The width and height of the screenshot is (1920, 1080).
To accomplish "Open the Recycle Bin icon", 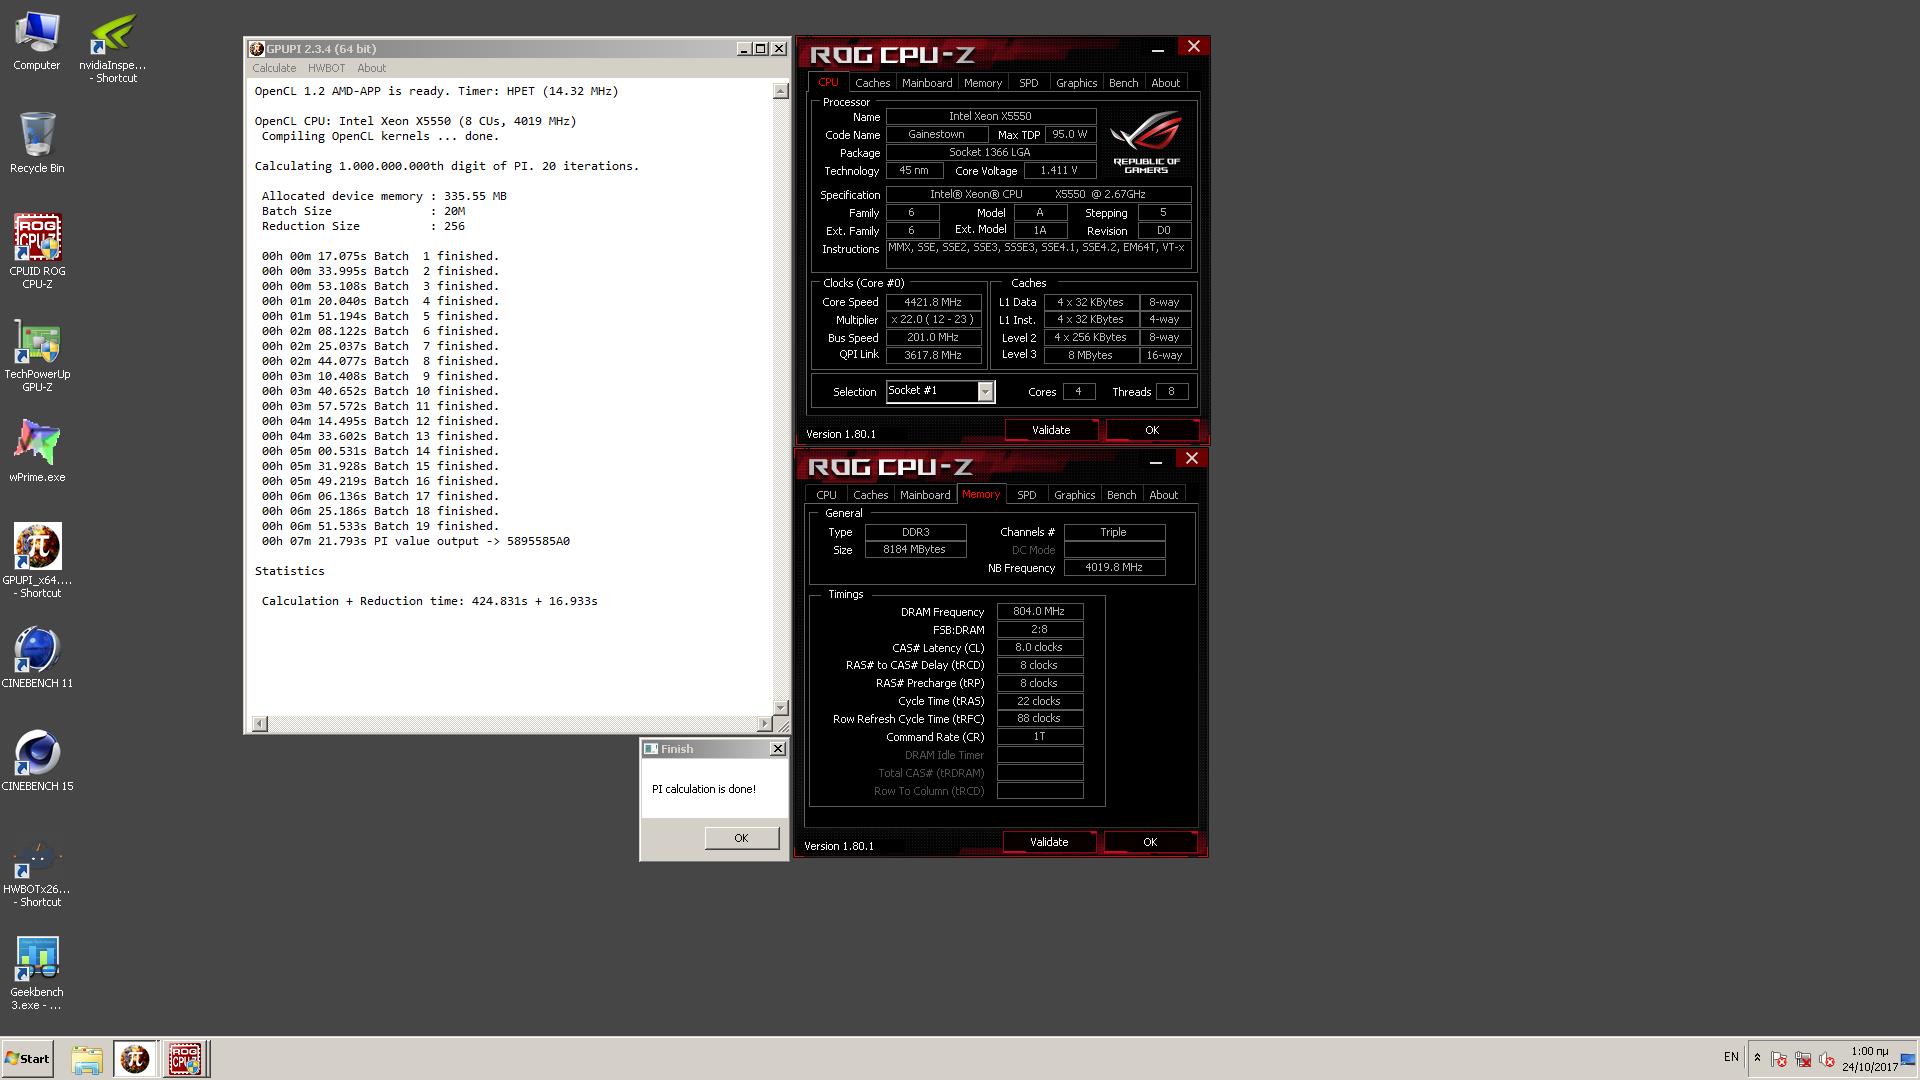I will coord(37,142).
